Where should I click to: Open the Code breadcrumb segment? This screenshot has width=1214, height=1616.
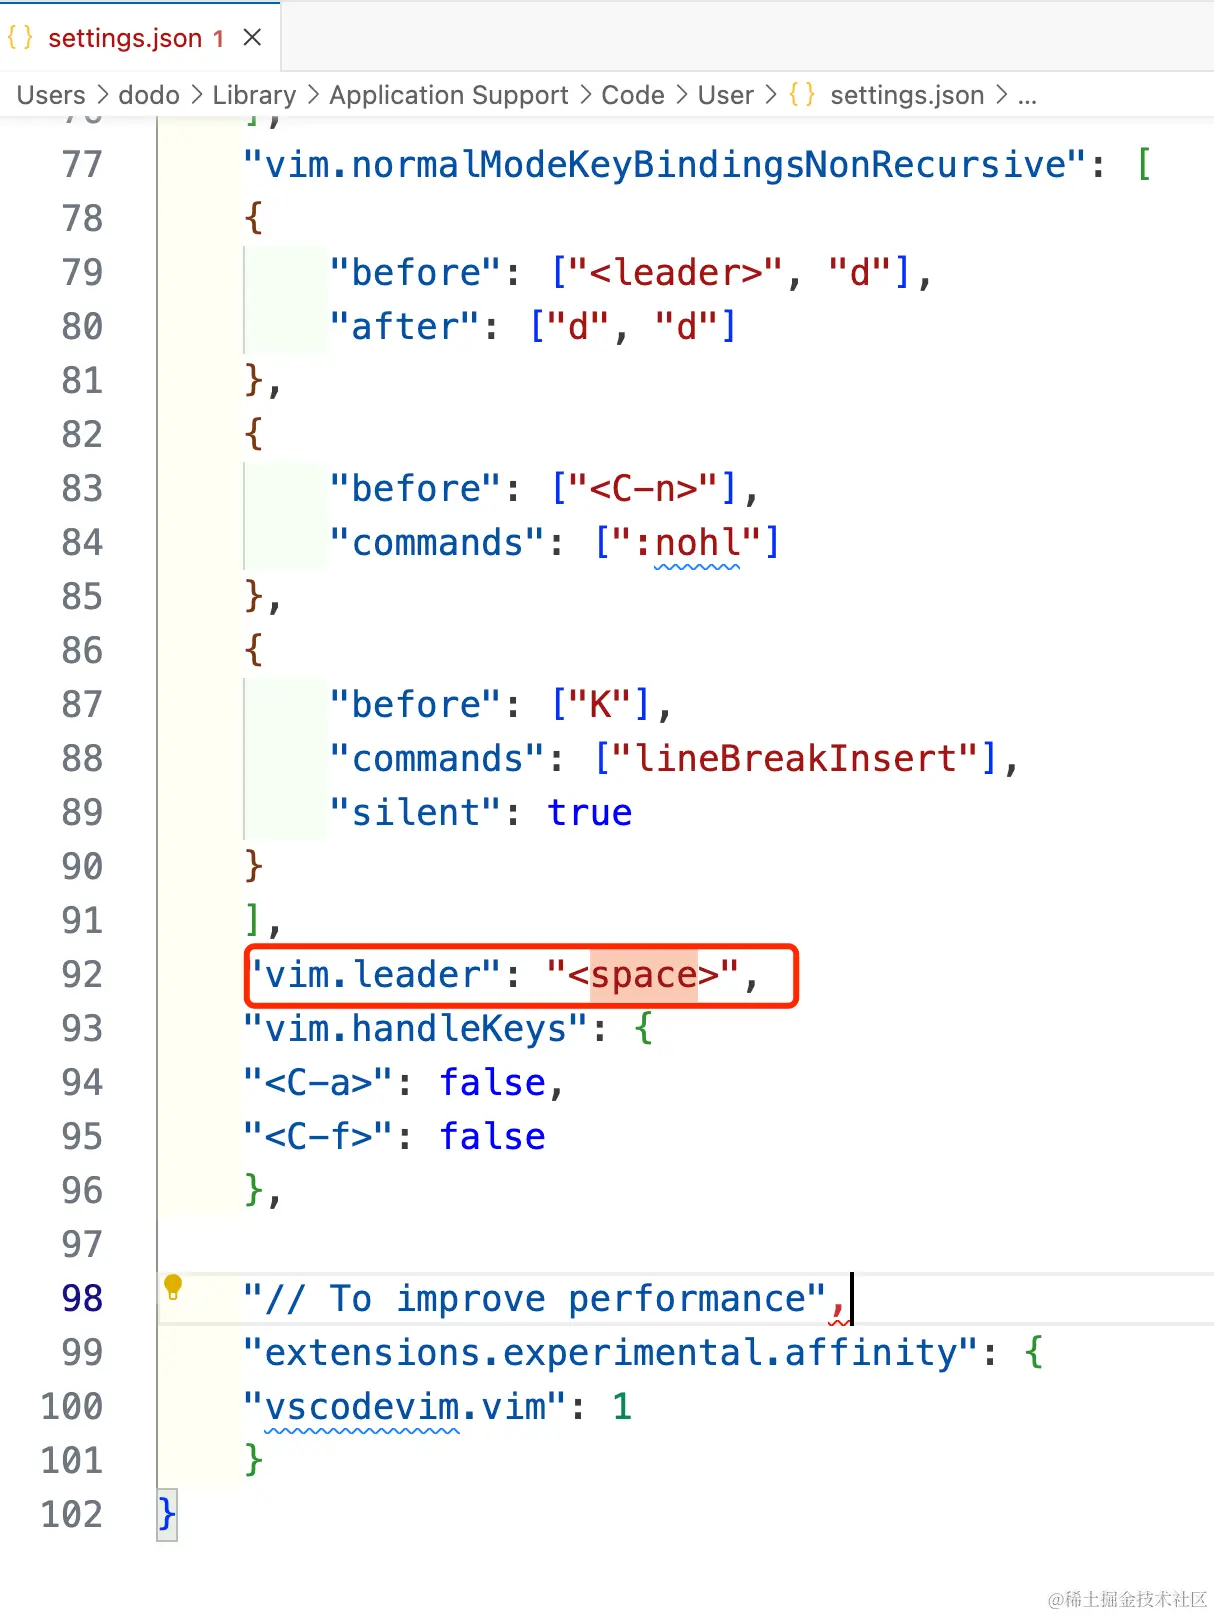tap(633, 95)
